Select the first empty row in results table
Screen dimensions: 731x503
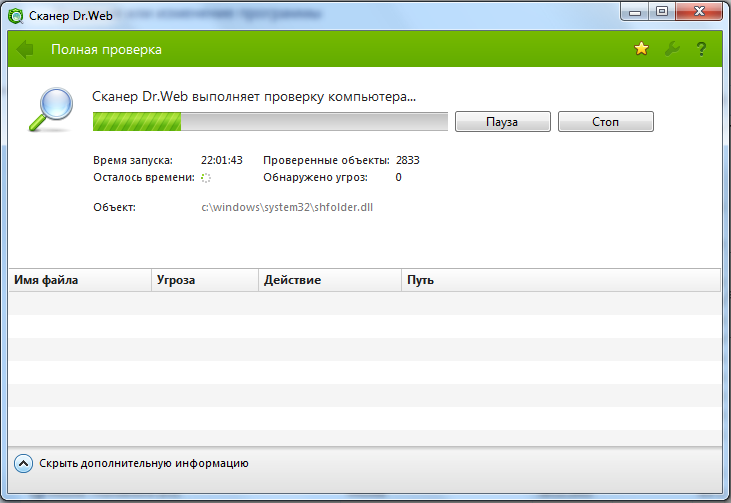(365, 303)
